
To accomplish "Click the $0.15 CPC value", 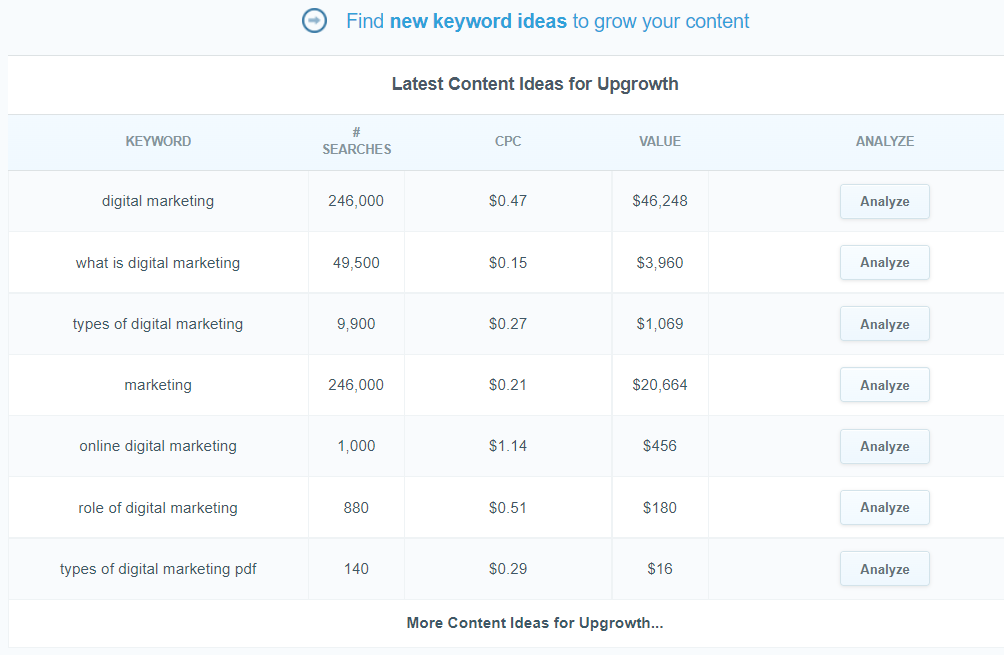I will (x=508, y=263).
